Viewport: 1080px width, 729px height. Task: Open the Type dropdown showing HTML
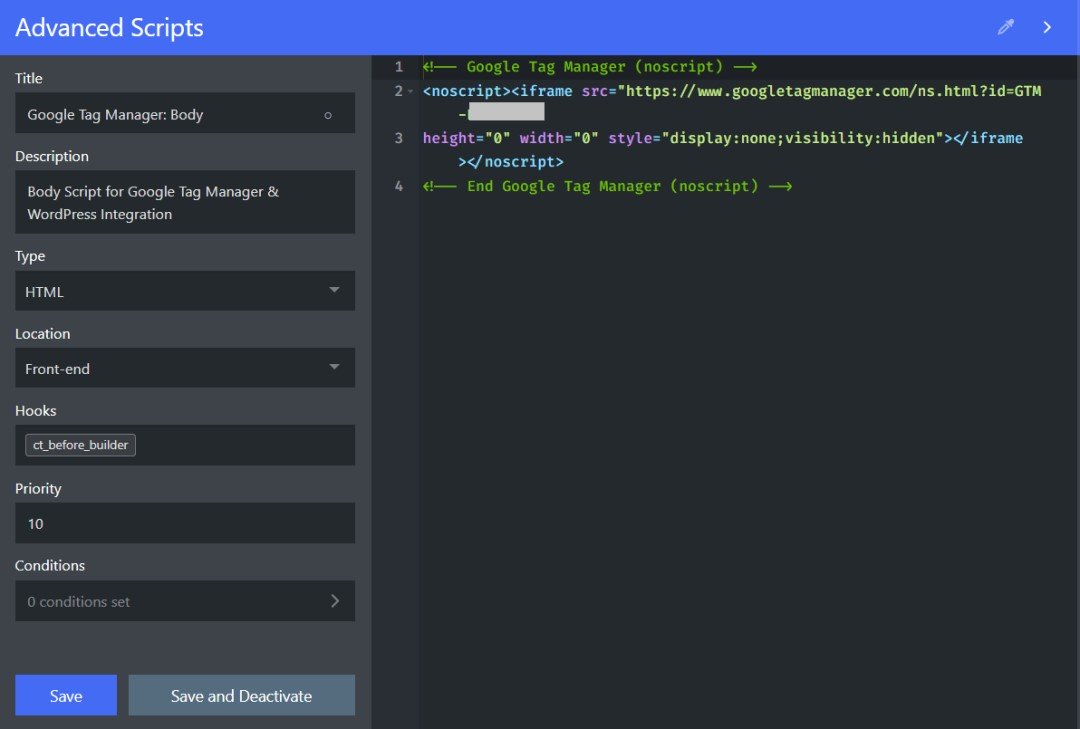[185, 291]
